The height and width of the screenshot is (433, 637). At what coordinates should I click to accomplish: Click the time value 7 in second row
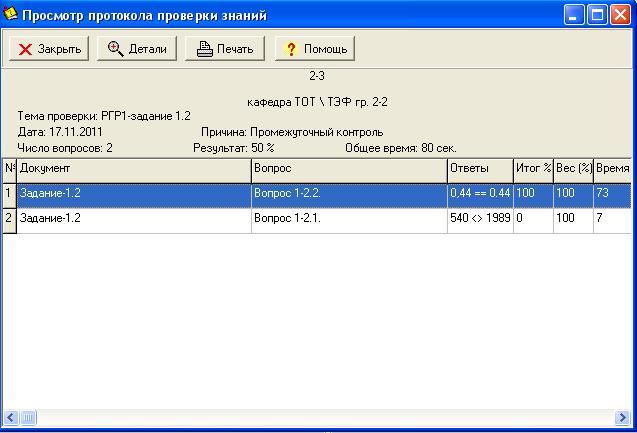click(613, 221)
